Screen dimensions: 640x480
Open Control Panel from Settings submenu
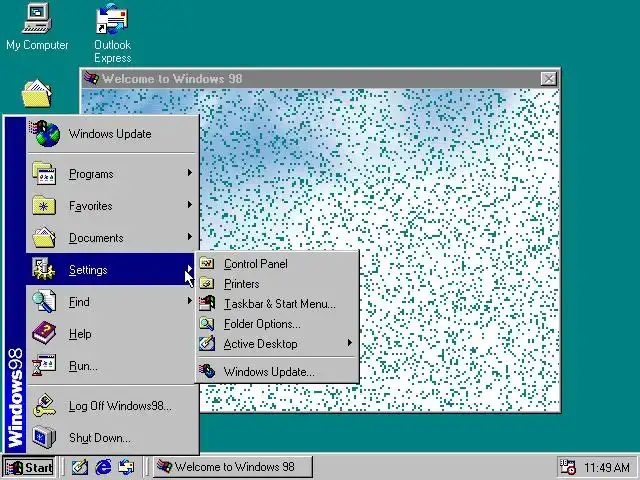coord(277,264)
